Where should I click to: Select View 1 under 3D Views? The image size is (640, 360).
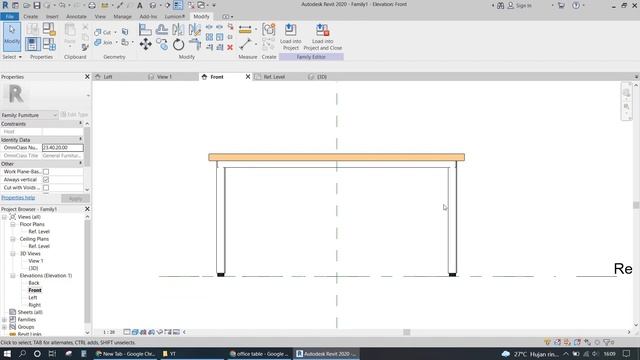coord(36,261)
